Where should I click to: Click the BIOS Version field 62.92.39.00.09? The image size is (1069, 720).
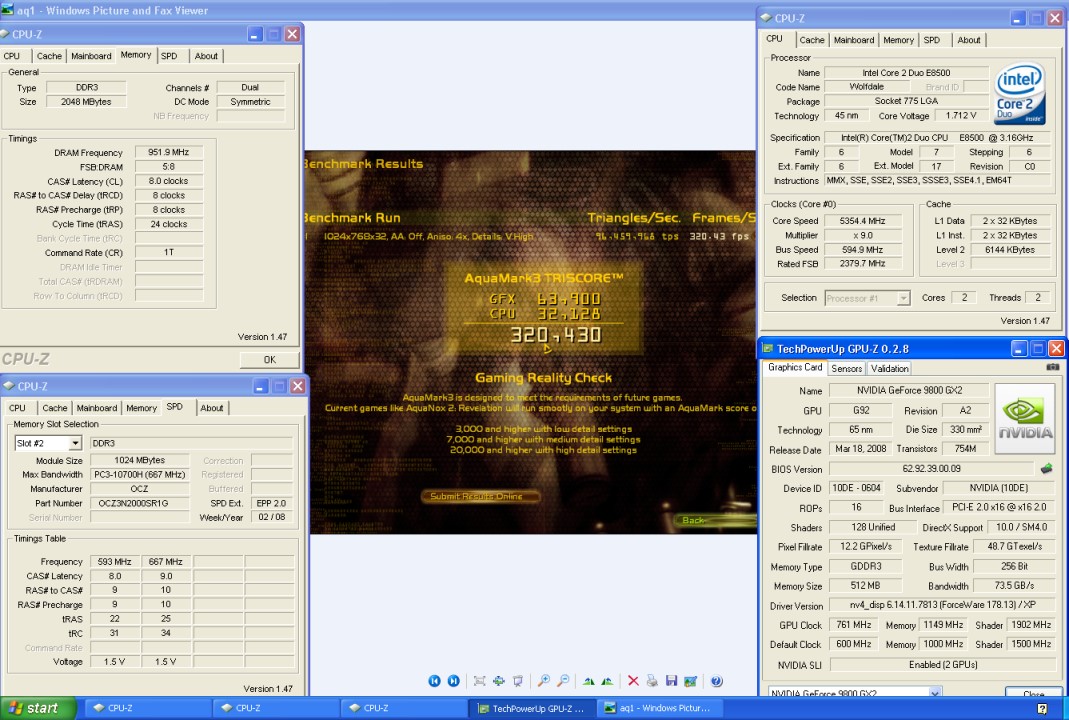pyautogui.click(x=931, y=468)
